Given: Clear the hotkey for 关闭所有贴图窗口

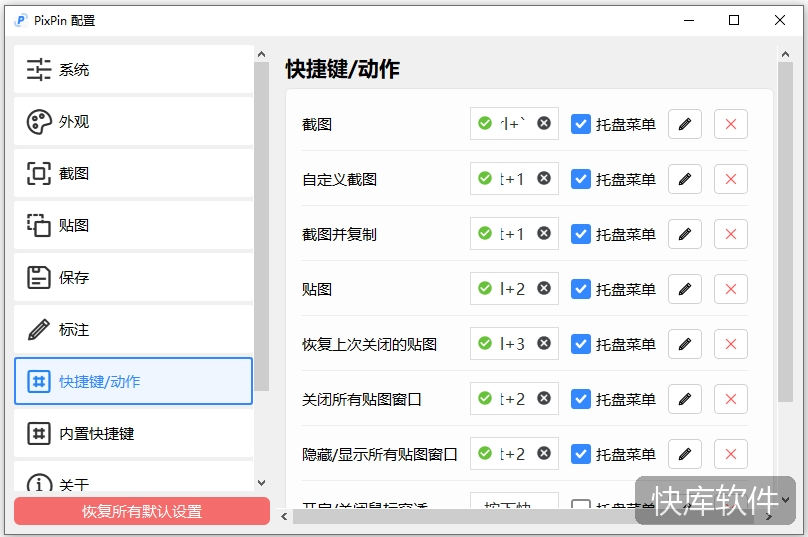Looking at the screenshot, I should click(544, 398).
